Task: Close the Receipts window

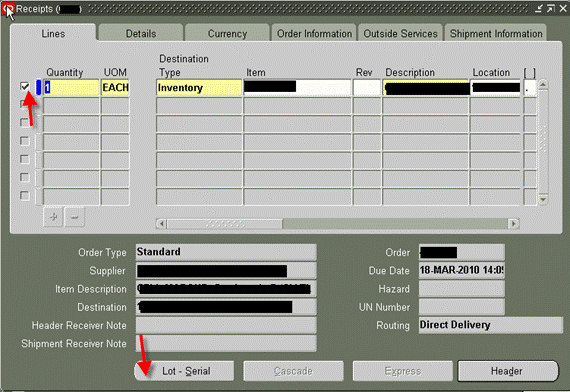Action: (563, 9)
